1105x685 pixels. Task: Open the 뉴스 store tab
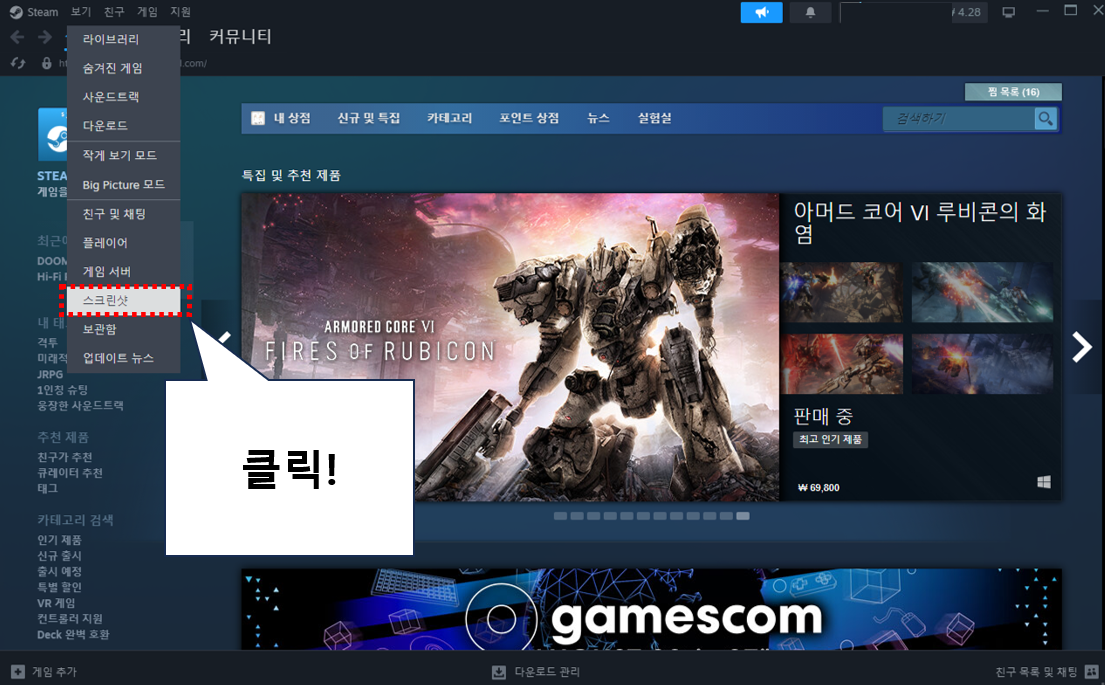[x=598, y=118]
